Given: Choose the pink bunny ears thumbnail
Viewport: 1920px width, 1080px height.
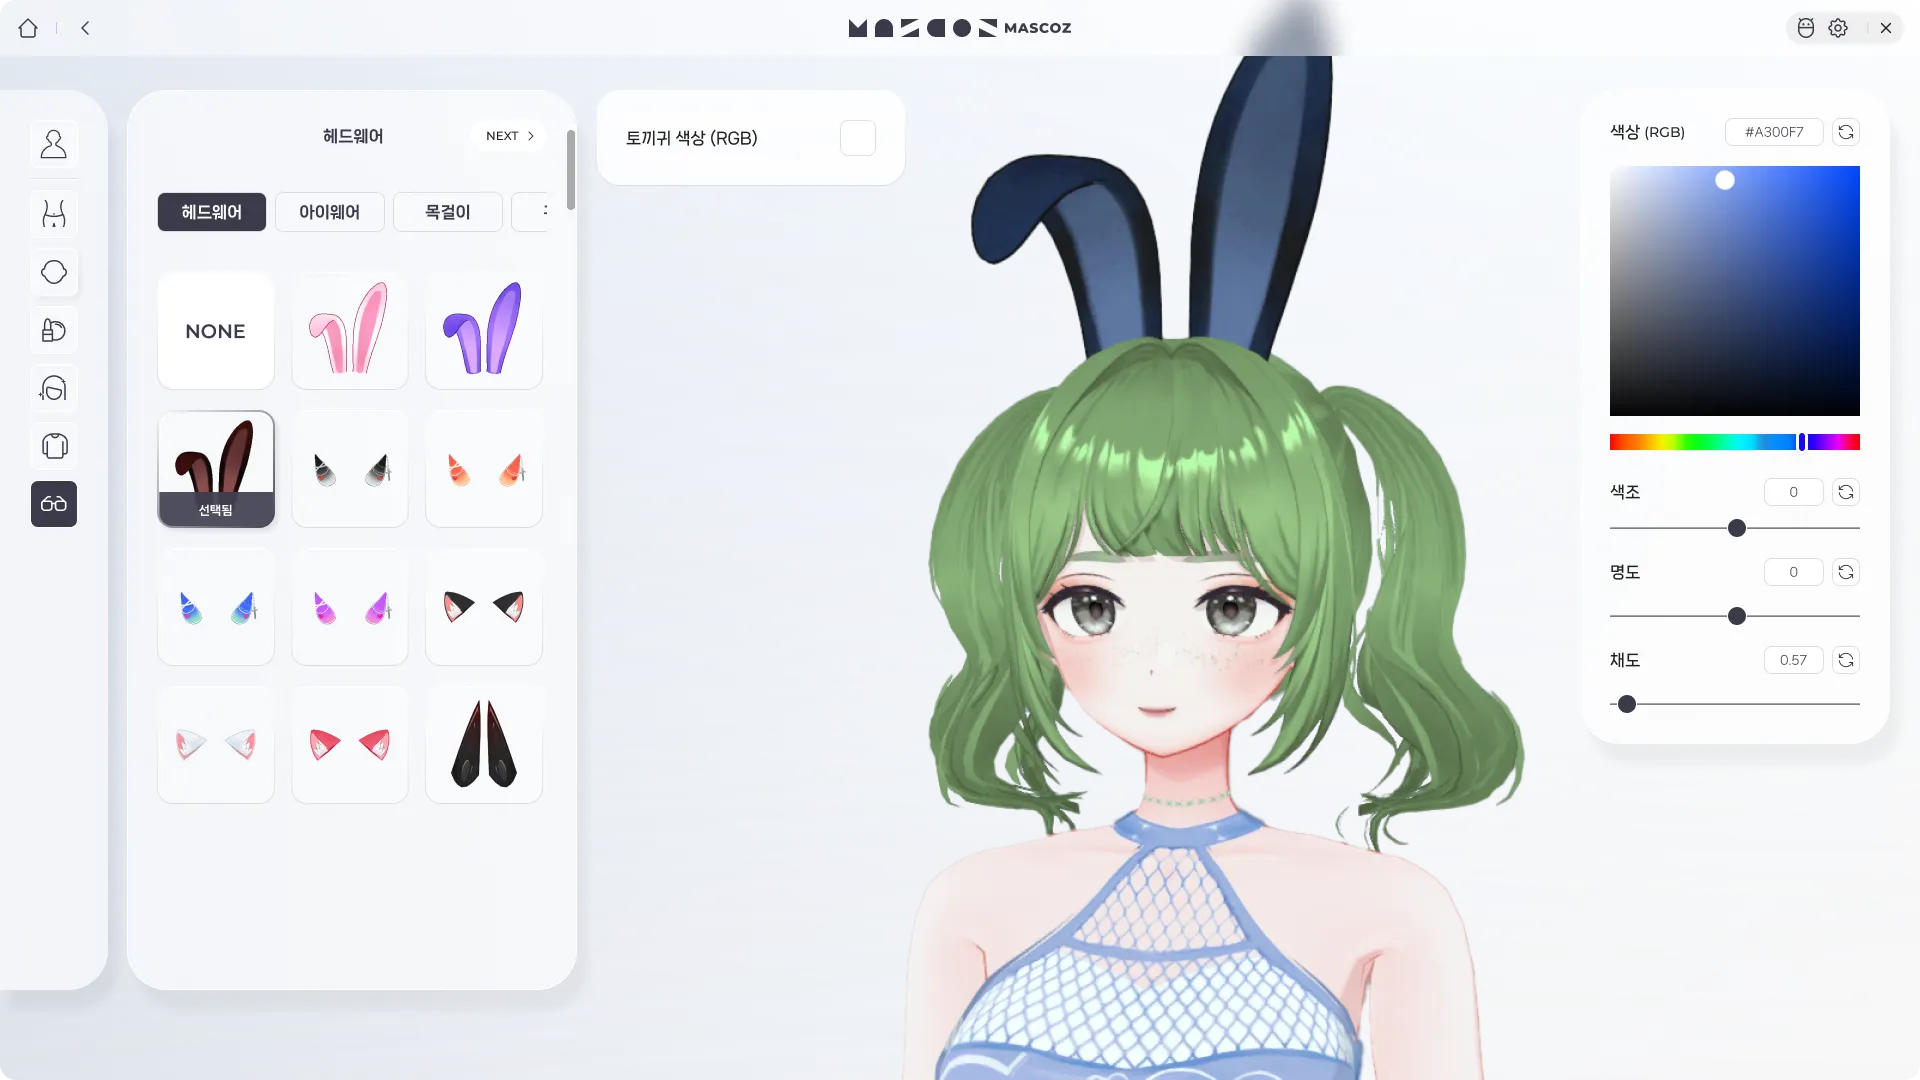Looking at the screenshot, I should [x=349, y=331].
